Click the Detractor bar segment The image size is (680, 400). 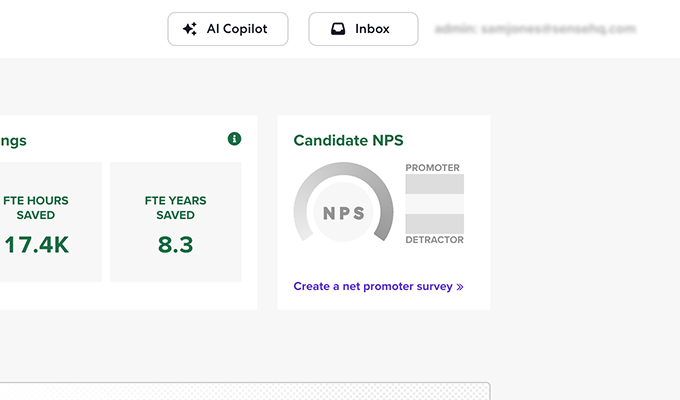(x=435, y=224)
